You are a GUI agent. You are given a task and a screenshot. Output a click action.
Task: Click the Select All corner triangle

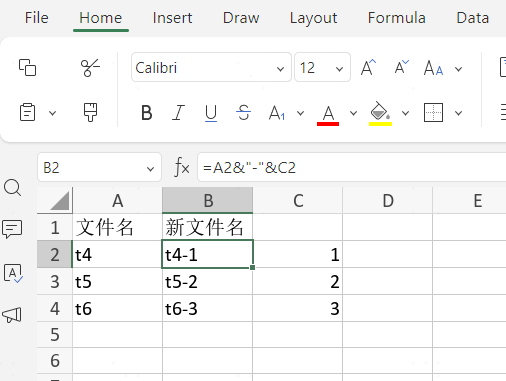[x=60, y=201]
